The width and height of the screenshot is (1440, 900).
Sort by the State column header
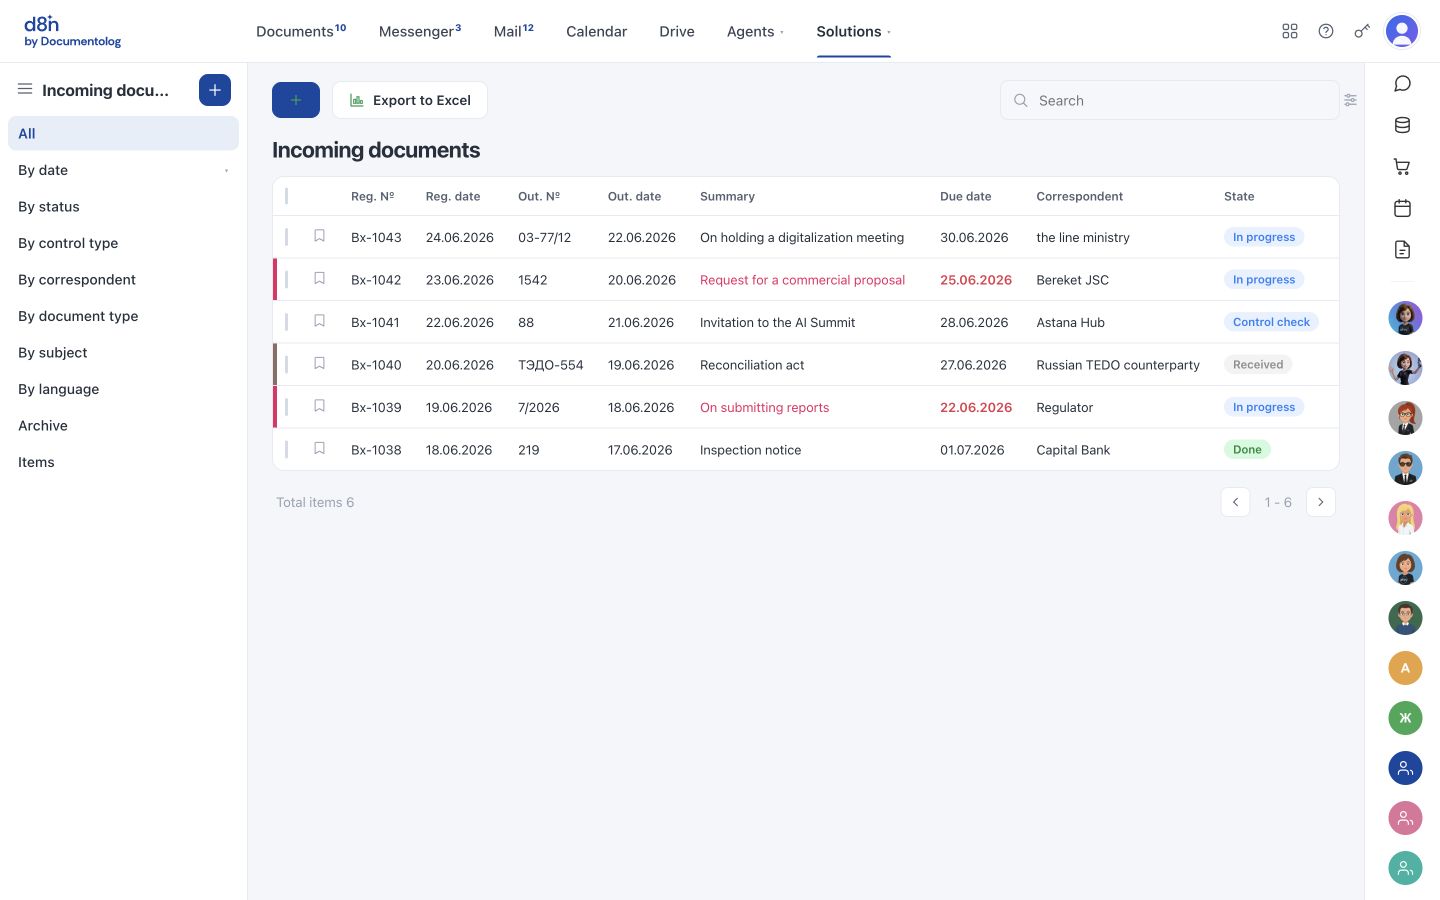click(1239, 196)
